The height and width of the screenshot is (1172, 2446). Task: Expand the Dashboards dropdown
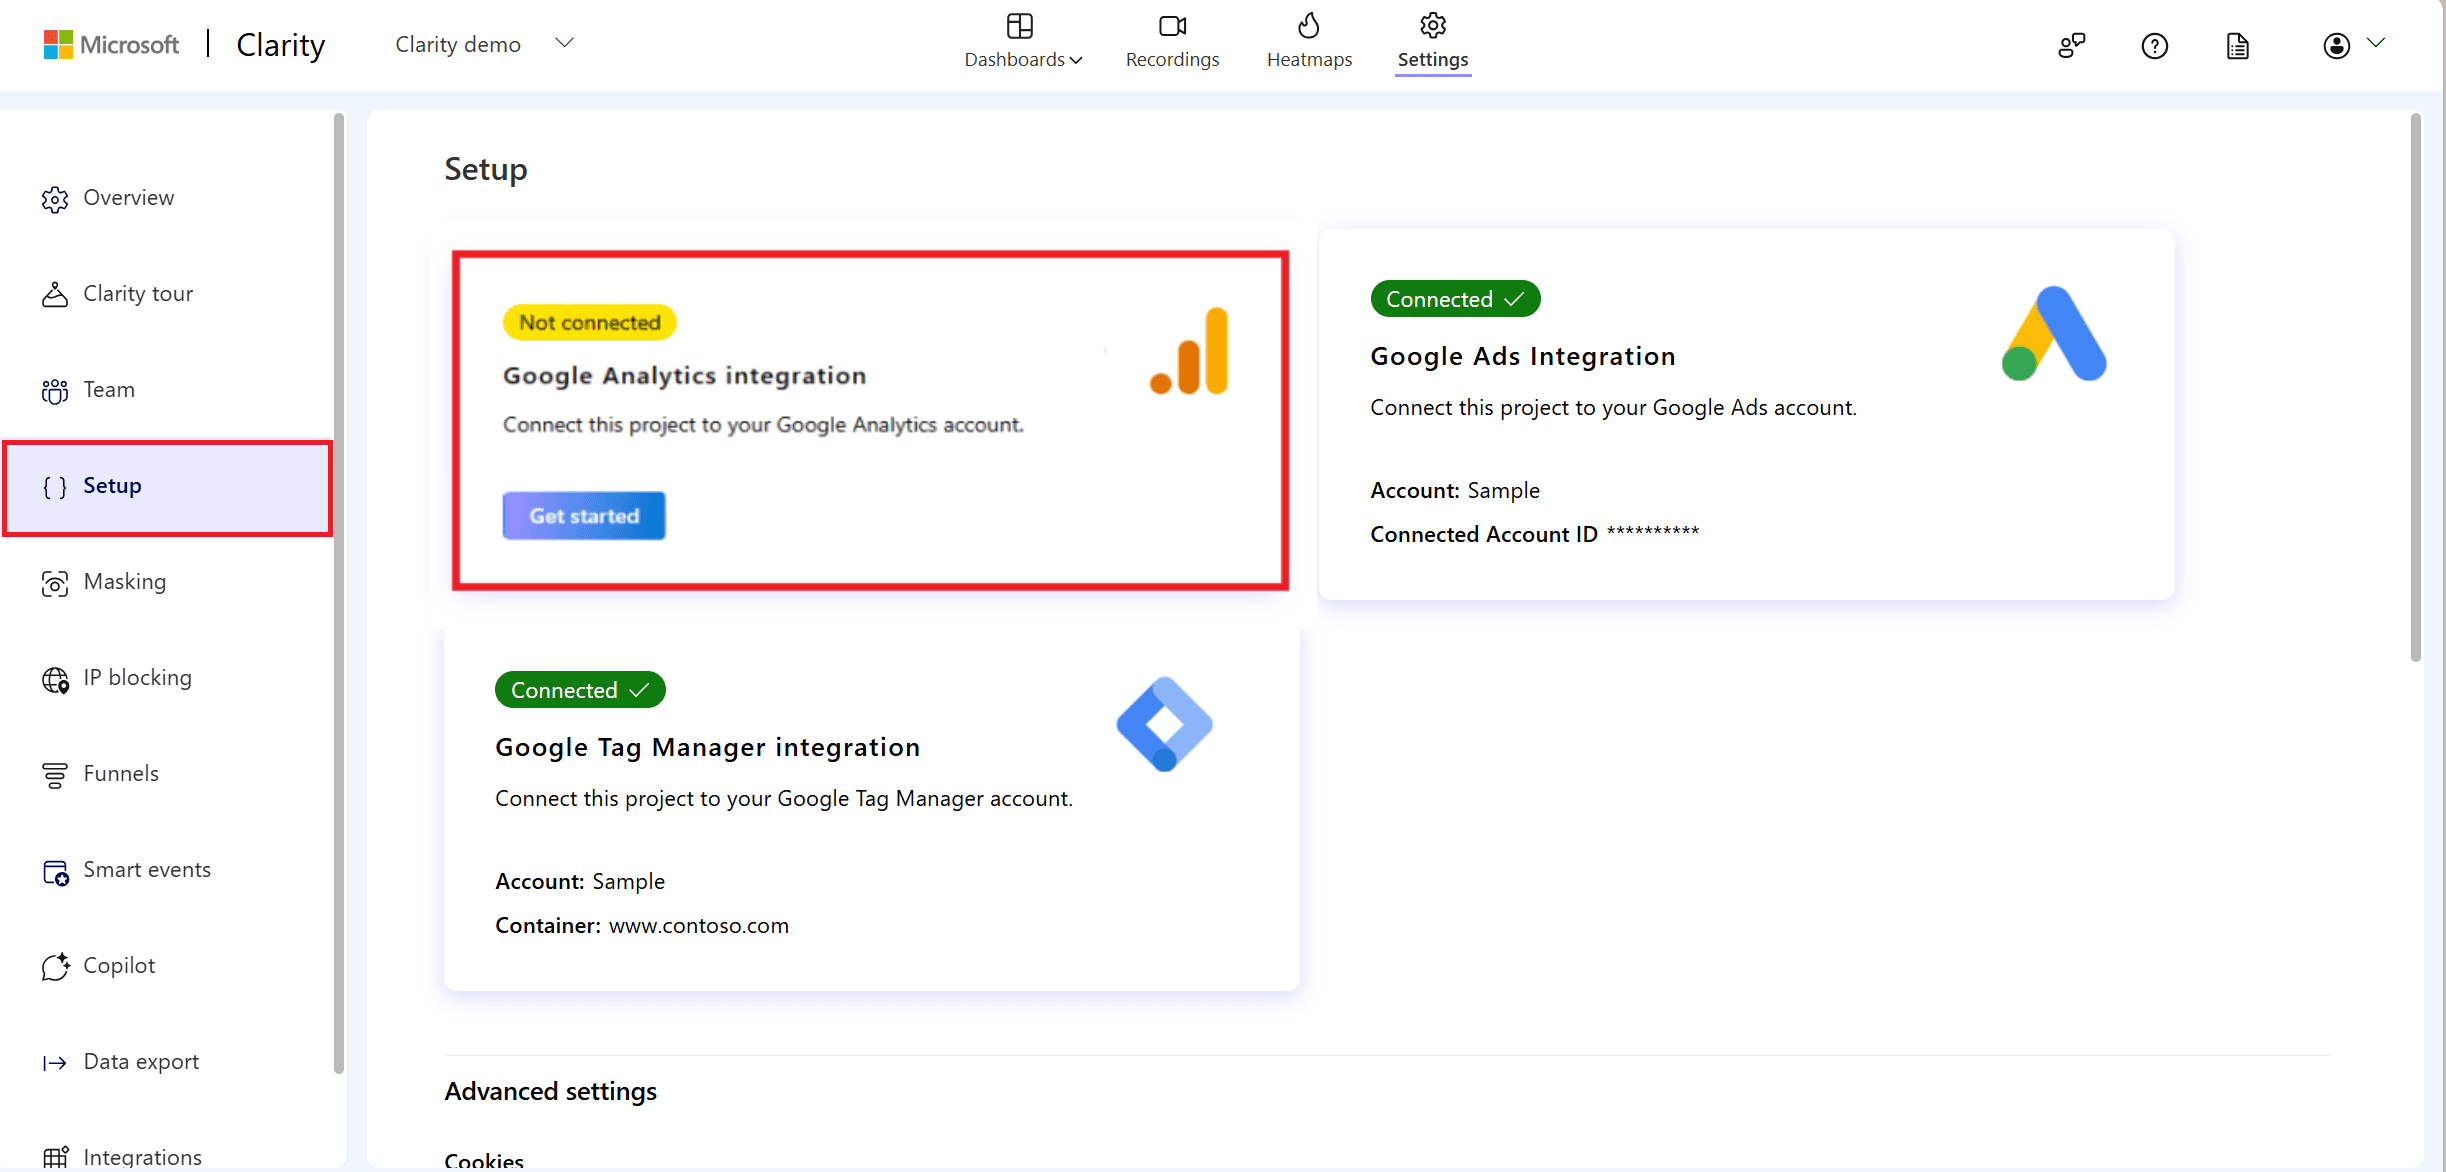(1022, 42)
